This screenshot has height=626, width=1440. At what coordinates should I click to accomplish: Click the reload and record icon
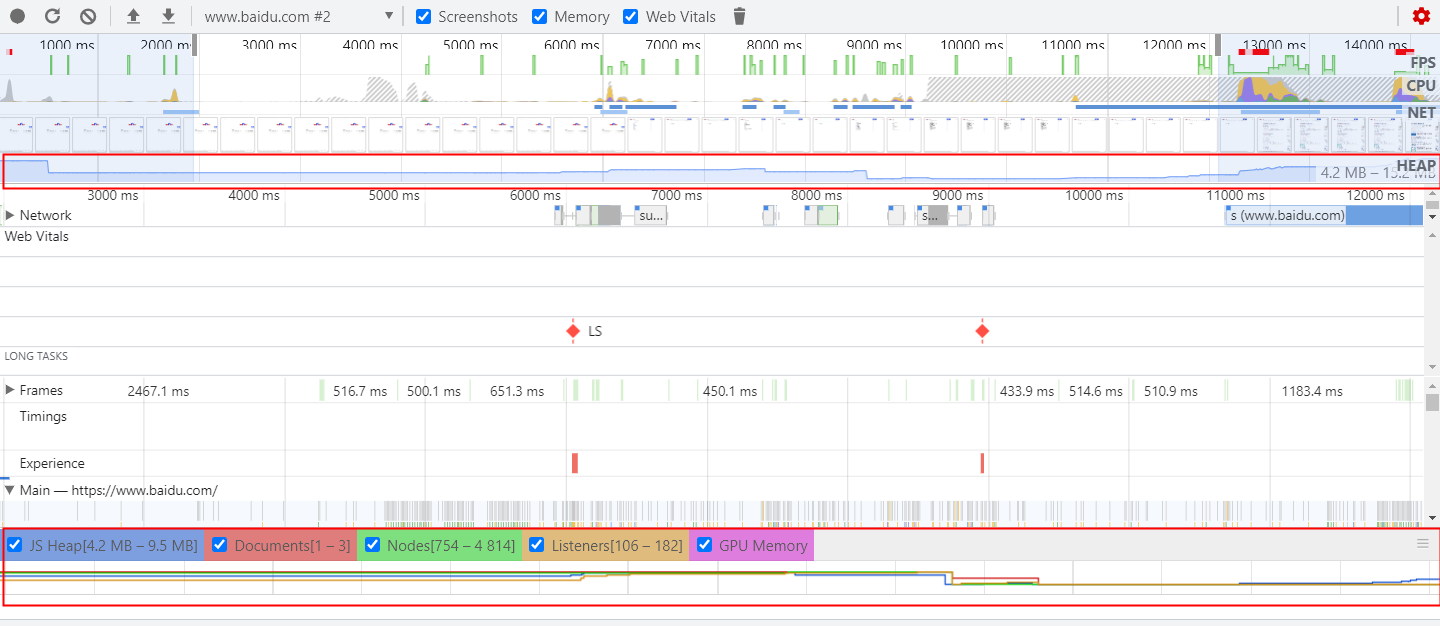pos(53,16)
